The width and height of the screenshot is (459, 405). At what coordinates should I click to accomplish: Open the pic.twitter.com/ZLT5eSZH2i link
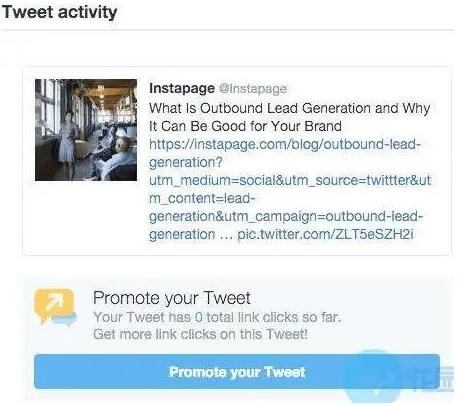325,234
